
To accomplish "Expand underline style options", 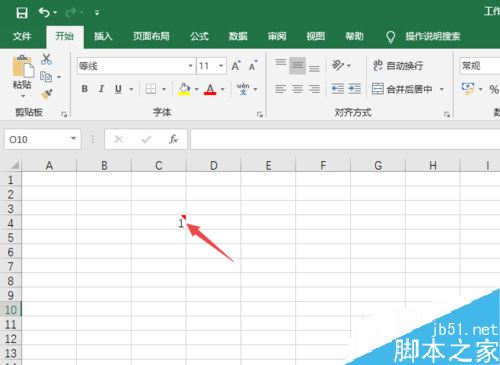I will click(x=131, y=89).
